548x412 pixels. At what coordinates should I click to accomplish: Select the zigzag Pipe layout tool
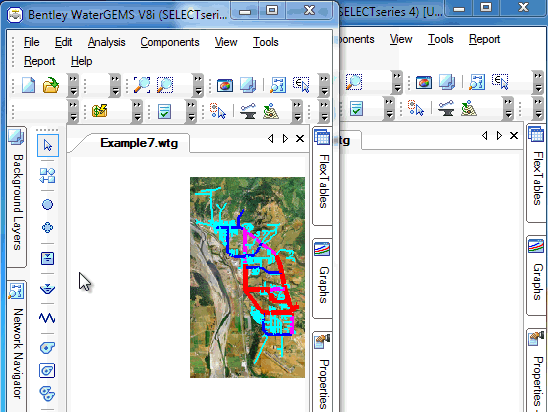(47, 318)
